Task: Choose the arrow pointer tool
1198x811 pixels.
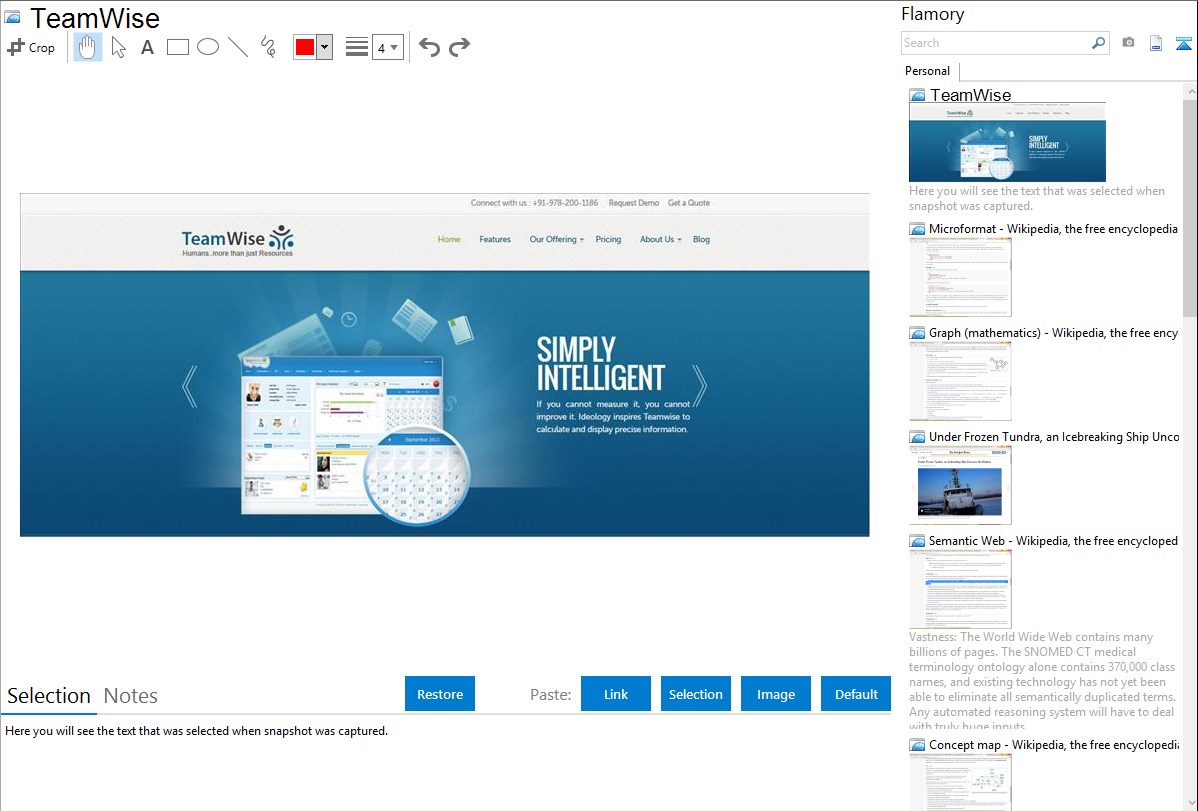Action: point(118,47)
